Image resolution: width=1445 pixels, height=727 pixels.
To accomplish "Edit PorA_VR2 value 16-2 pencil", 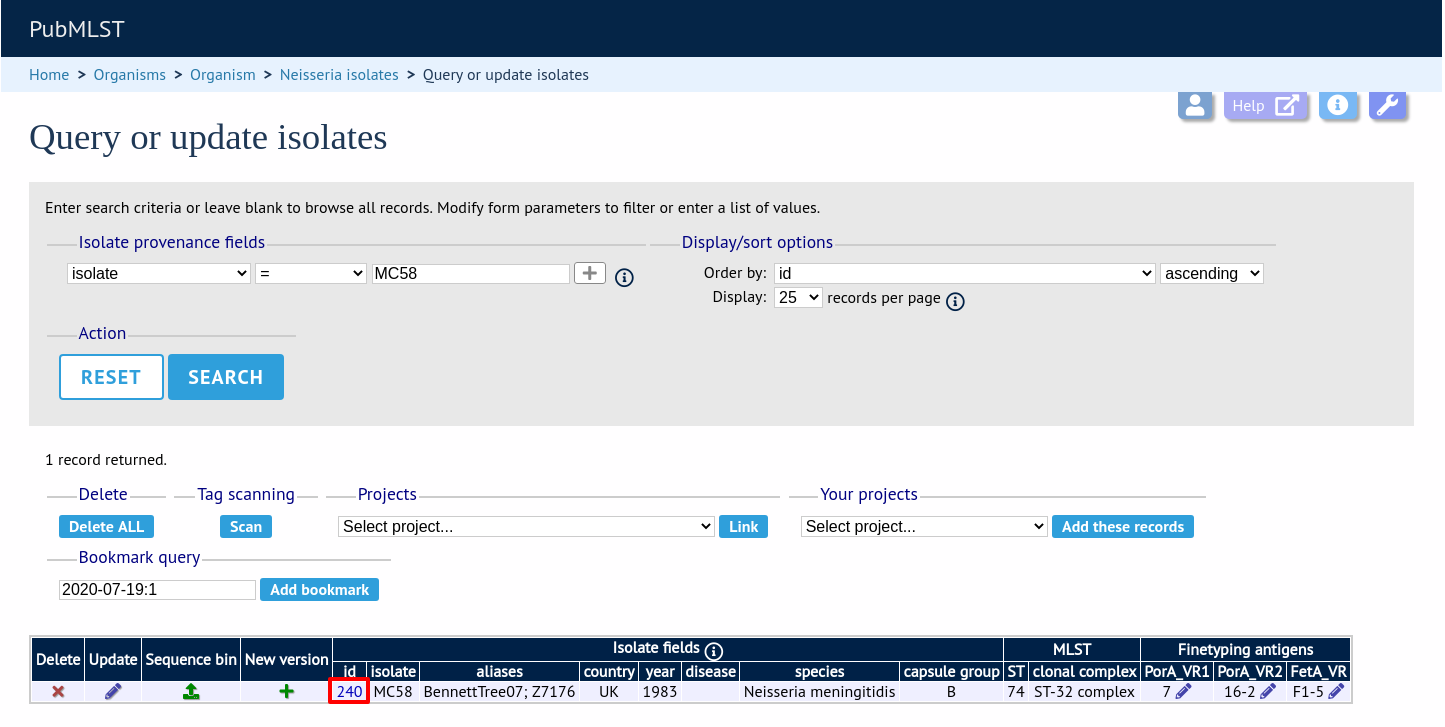I will pyautogui.click(x=1268, y=691).
